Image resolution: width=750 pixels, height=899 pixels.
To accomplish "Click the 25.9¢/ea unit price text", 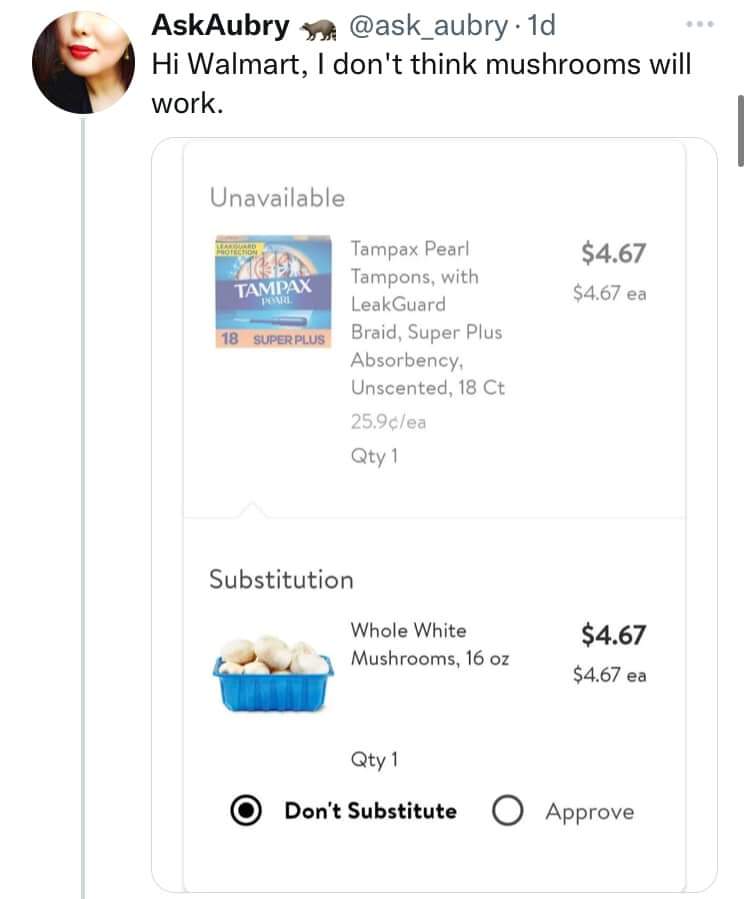I will 388,422.
